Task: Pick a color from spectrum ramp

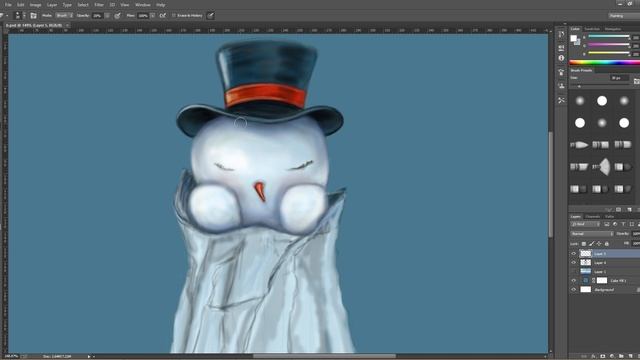Action: tap(604, 62)
